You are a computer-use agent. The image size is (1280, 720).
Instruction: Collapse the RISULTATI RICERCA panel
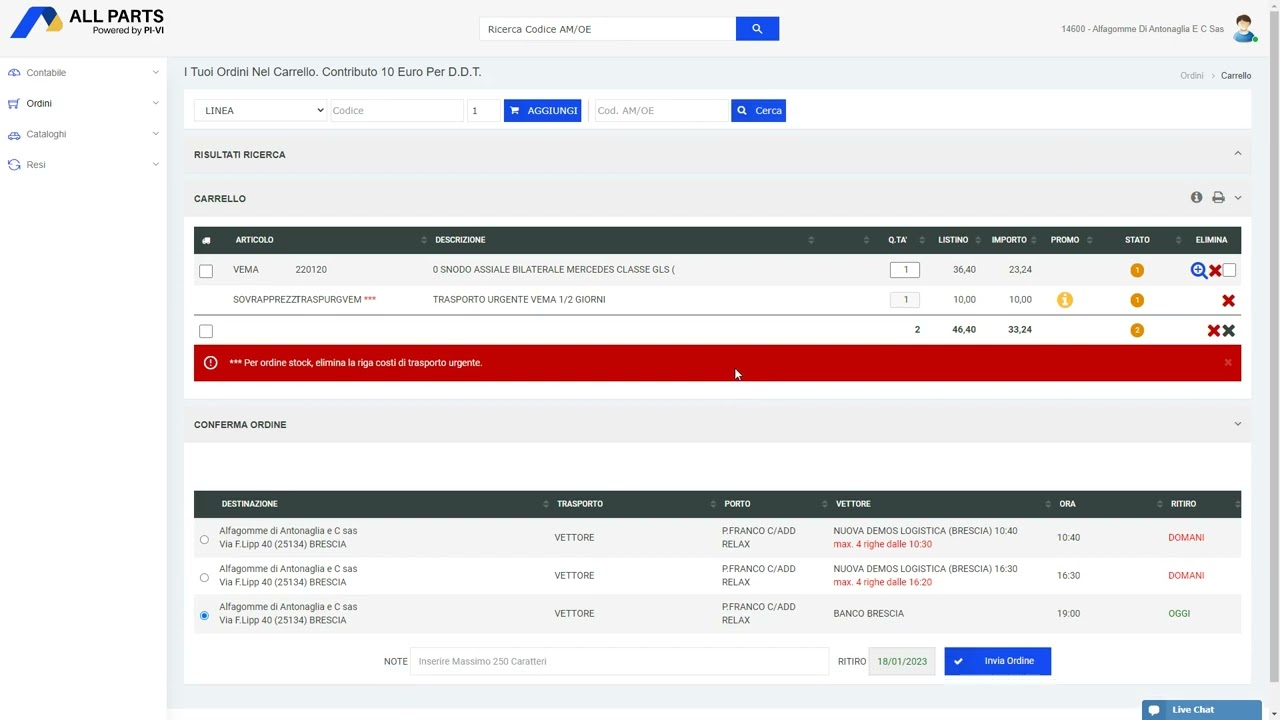coord(1238,154)
